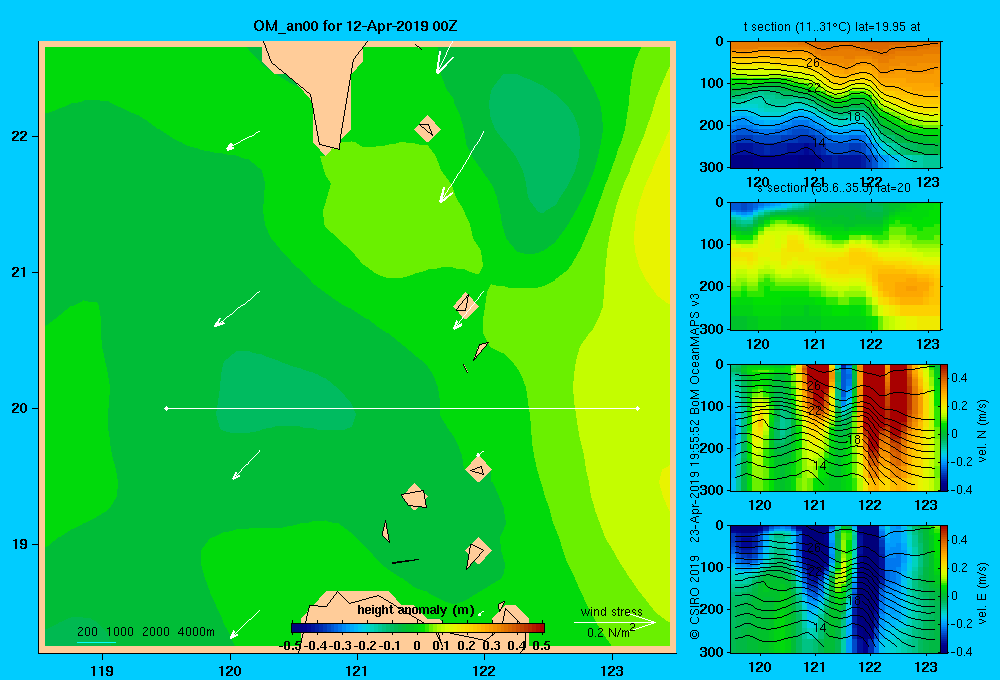Image resolution: width=1000 pixels, height=680 pixels.
Task: Open the eastward velocity section panel
Action: point(835,589)
